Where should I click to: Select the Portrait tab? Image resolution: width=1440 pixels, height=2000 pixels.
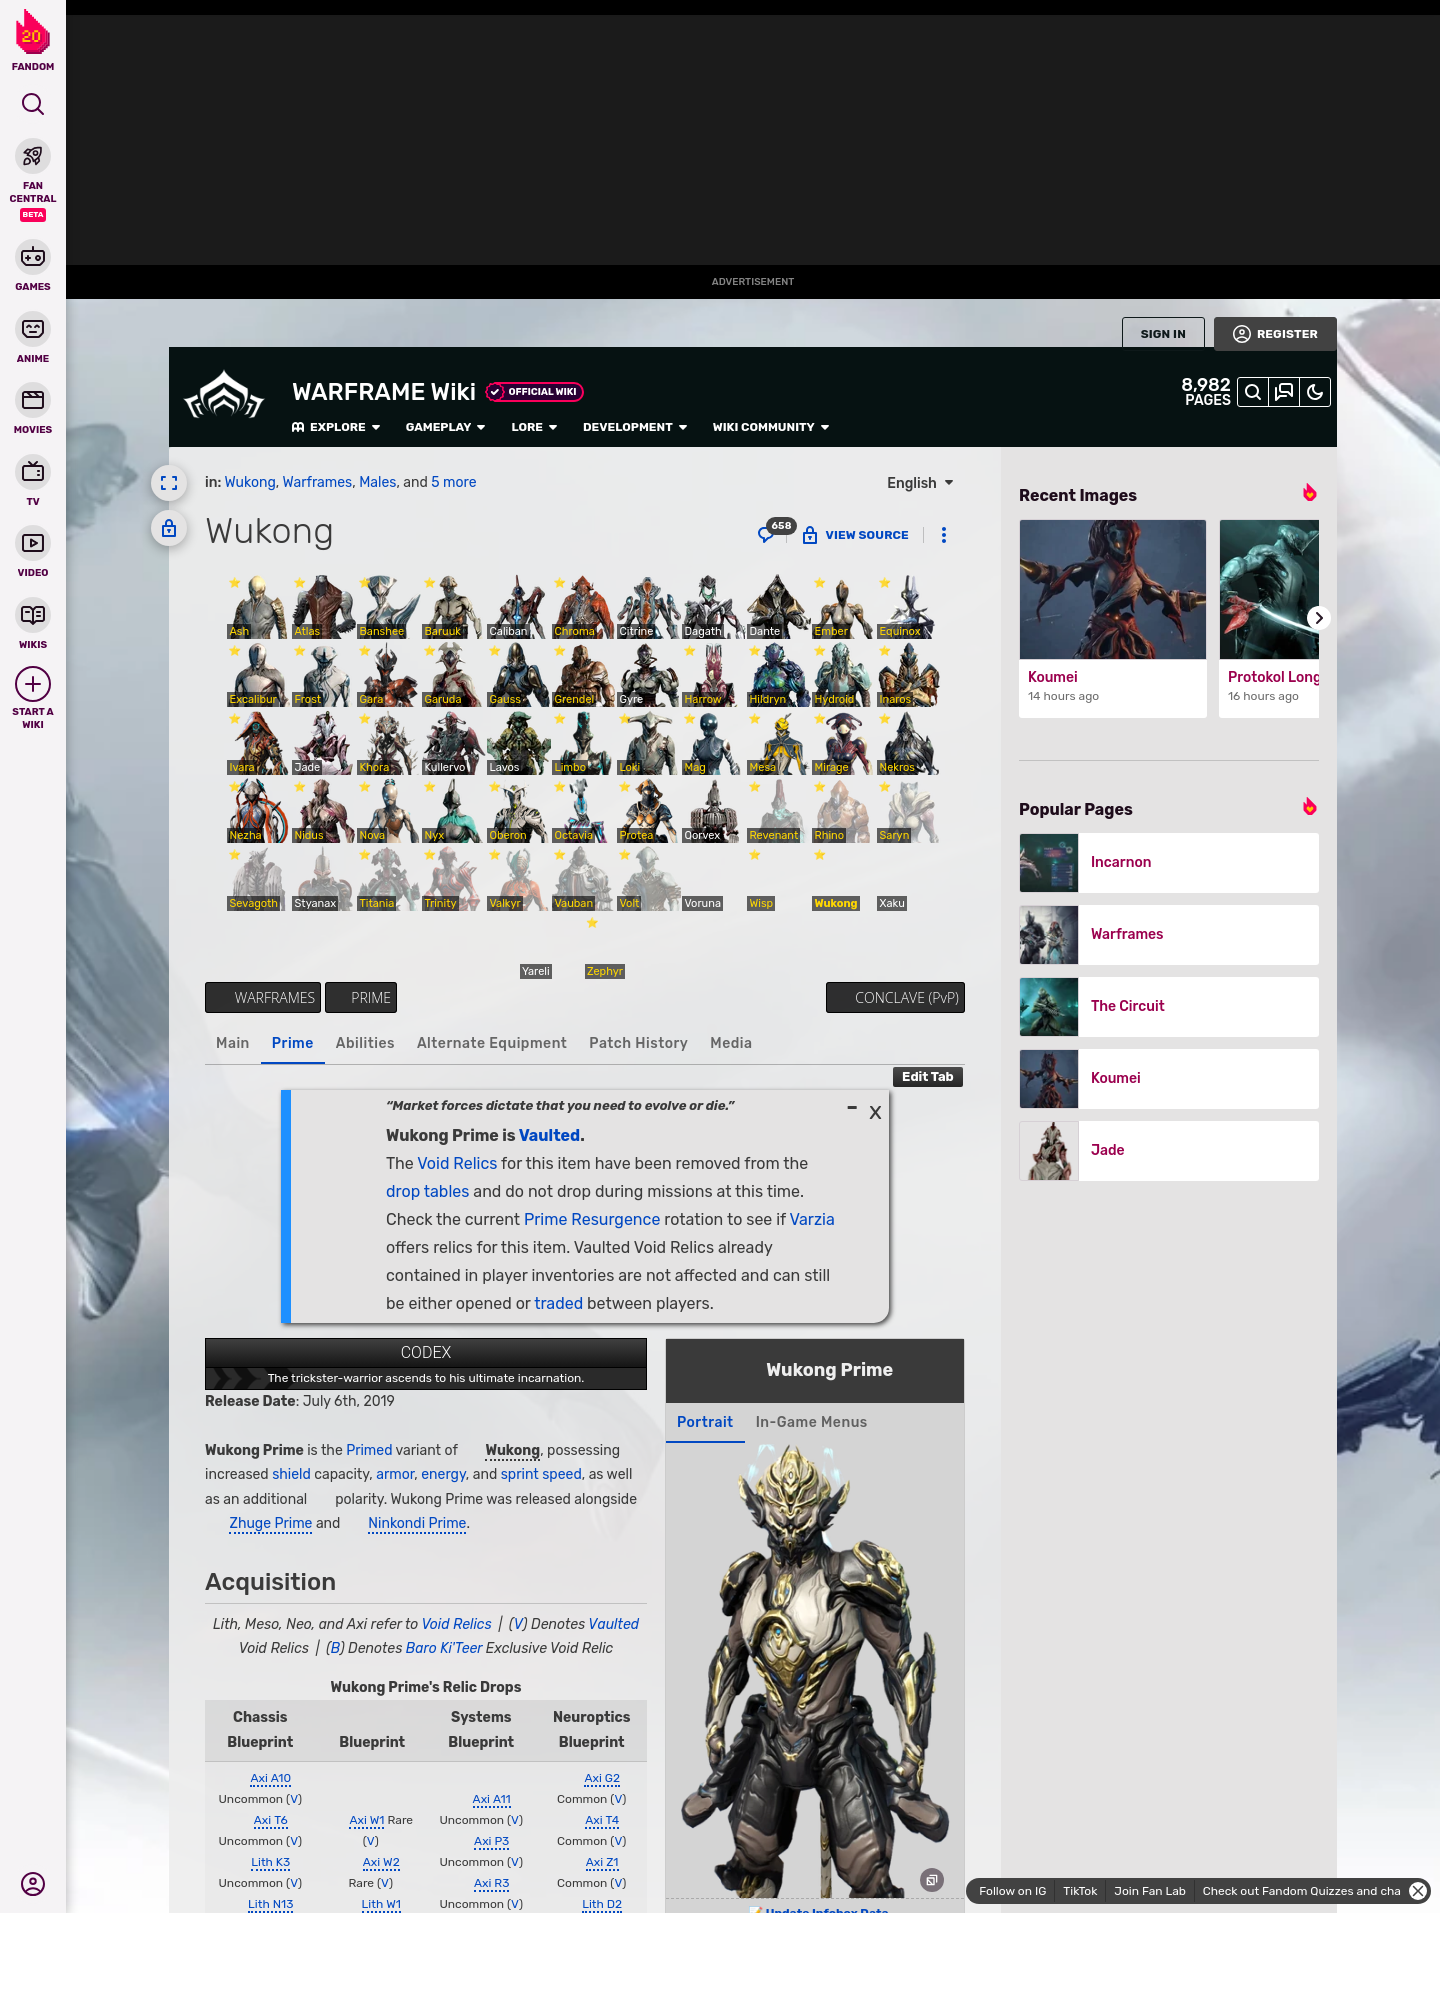point(705,1422)
